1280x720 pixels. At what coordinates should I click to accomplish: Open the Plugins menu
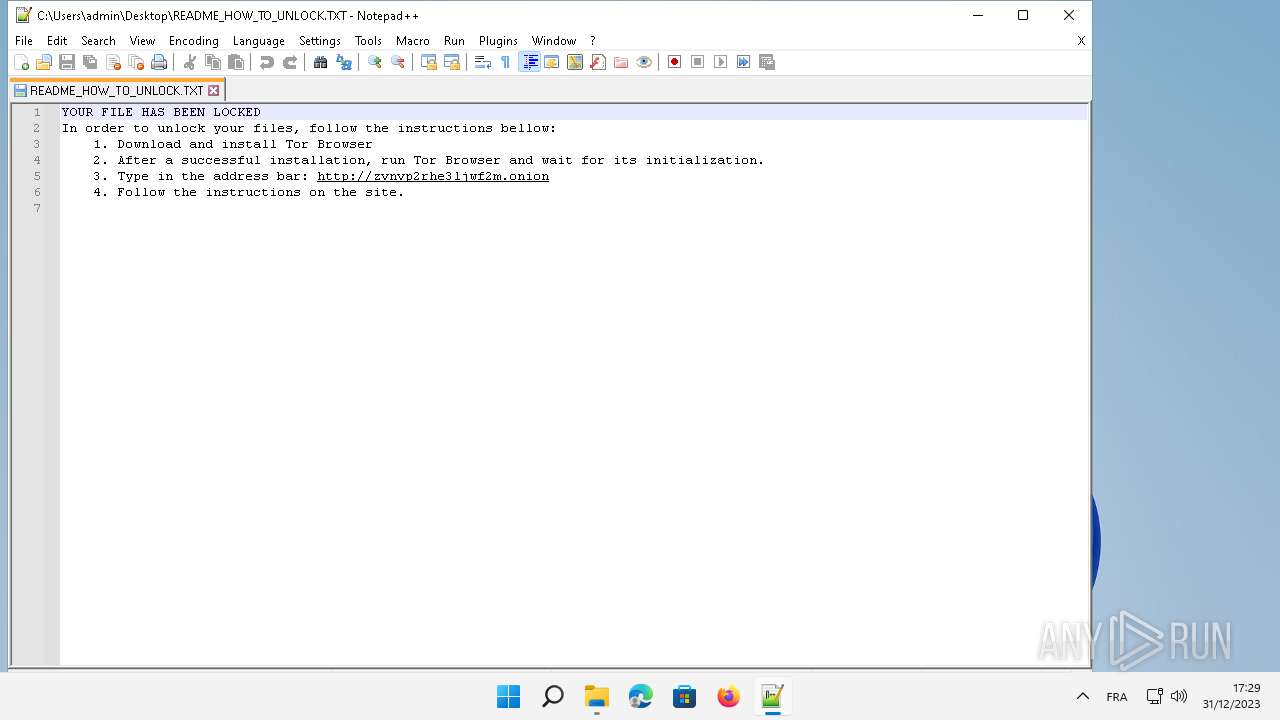coord(498,41)
